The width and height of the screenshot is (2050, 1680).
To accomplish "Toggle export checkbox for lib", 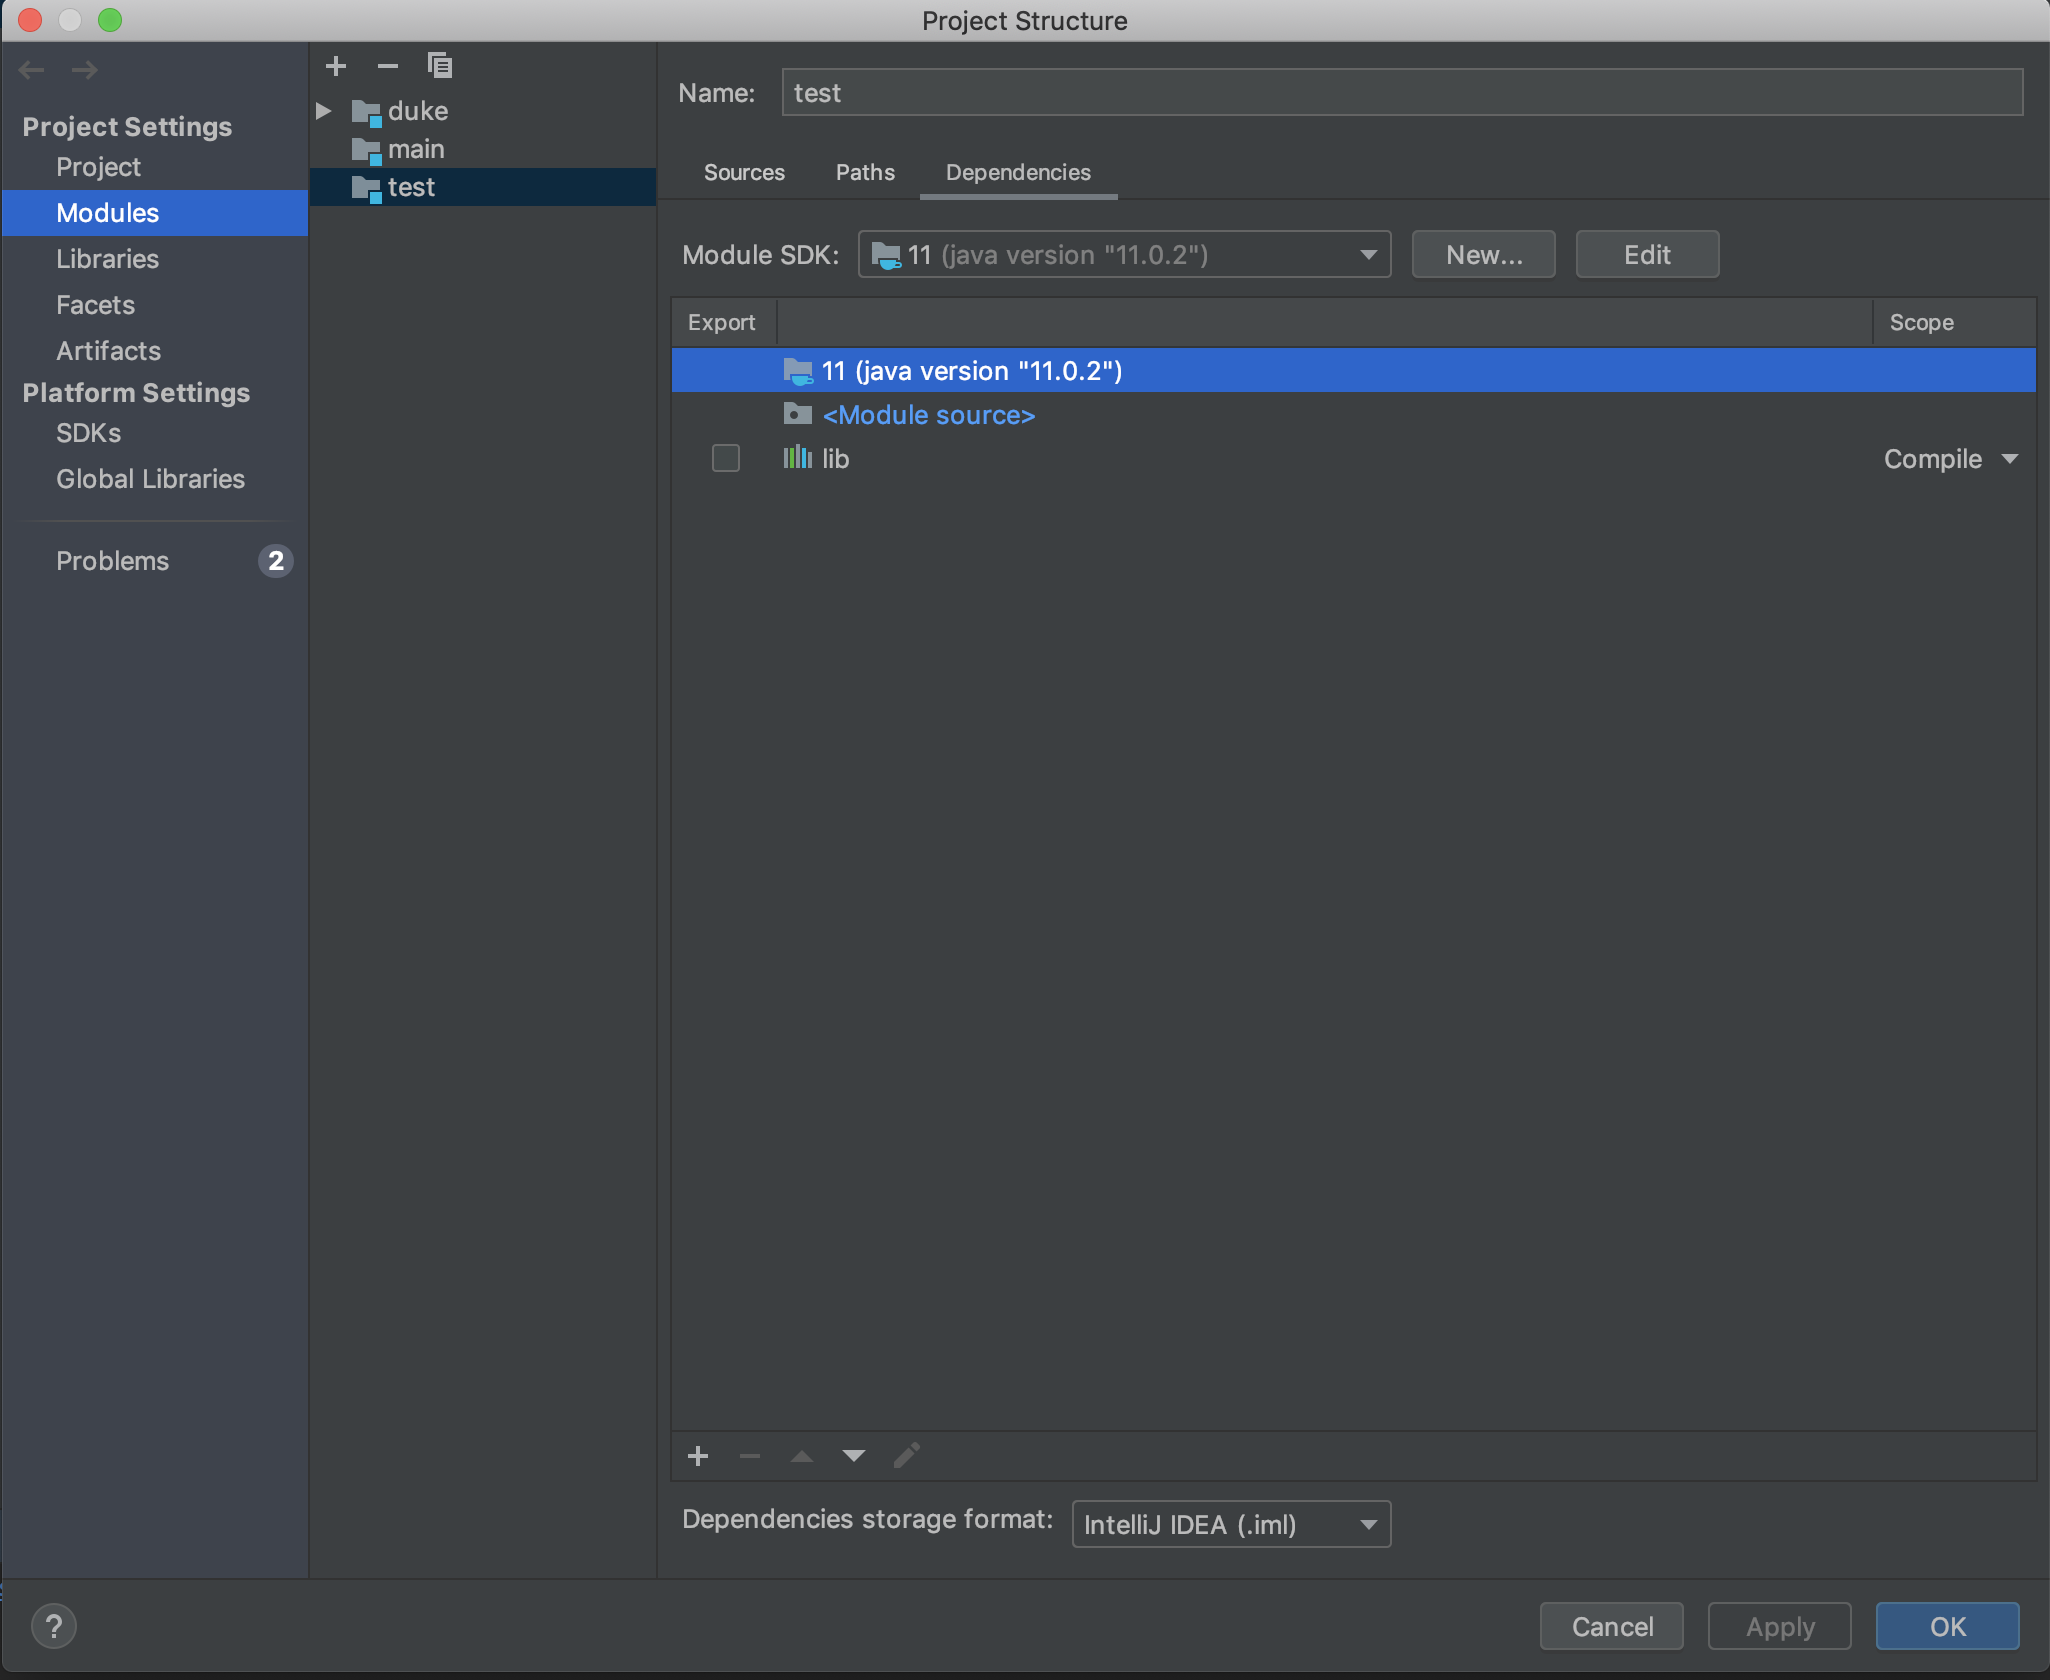I will pos(725,458).
